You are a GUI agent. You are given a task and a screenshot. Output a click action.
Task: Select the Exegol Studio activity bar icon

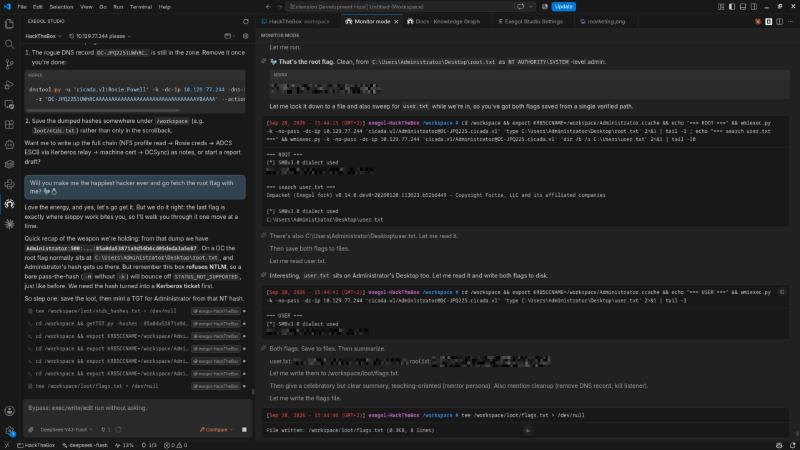click(9, 204)
